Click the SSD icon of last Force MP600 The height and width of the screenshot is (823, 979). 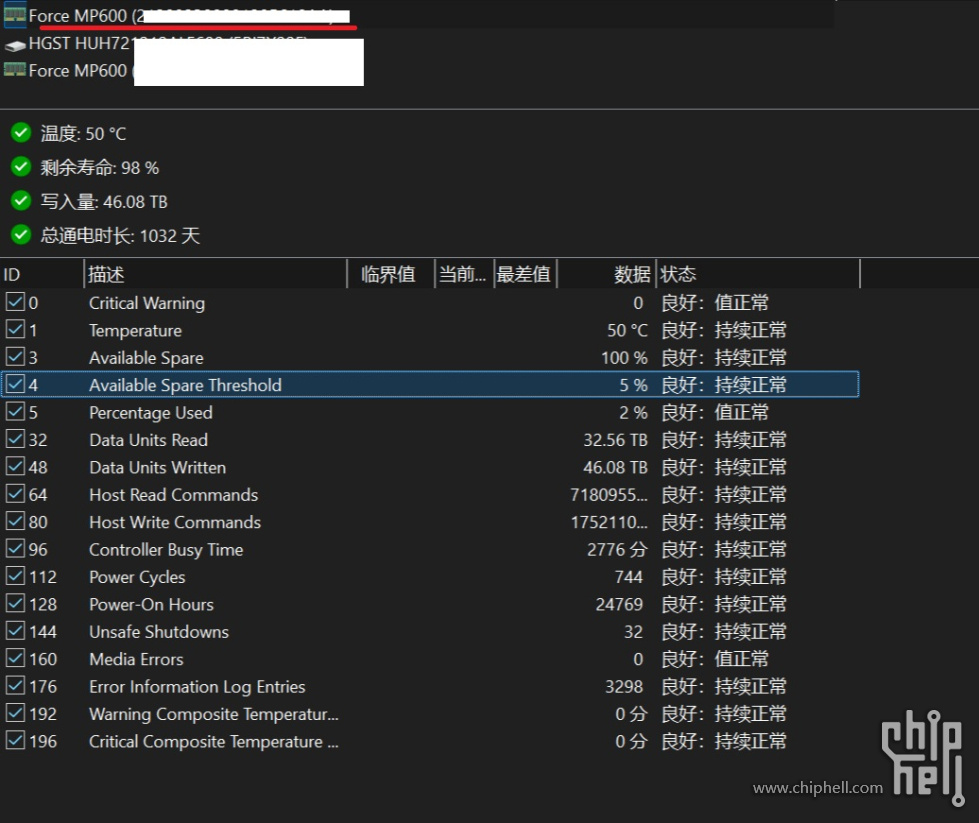click(14, 70)
